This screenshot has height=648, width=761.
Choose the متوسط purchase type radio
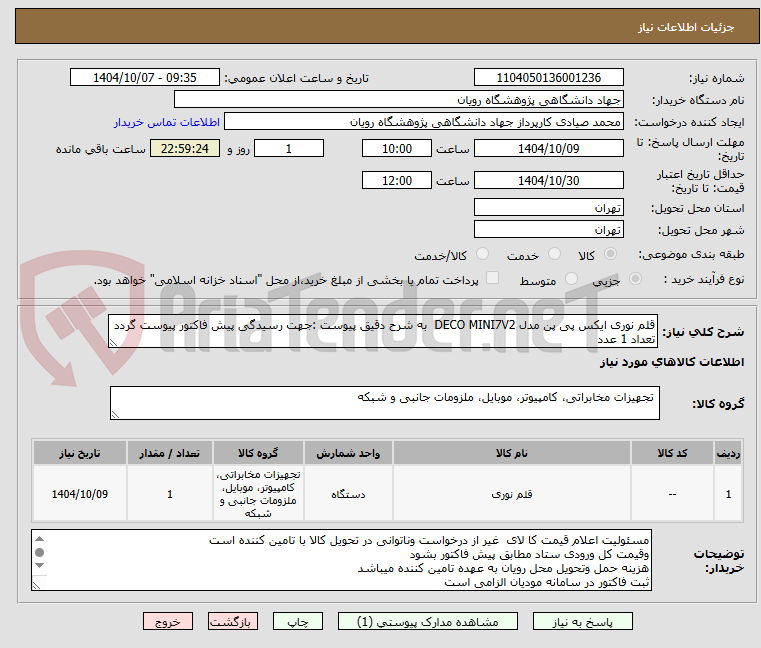pyautogui.click(x=571, y=279)
